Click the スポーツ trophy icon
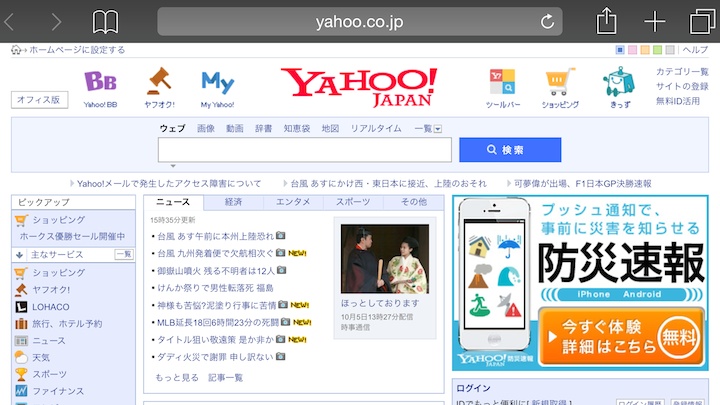720x405 pixels. [21, 374]
